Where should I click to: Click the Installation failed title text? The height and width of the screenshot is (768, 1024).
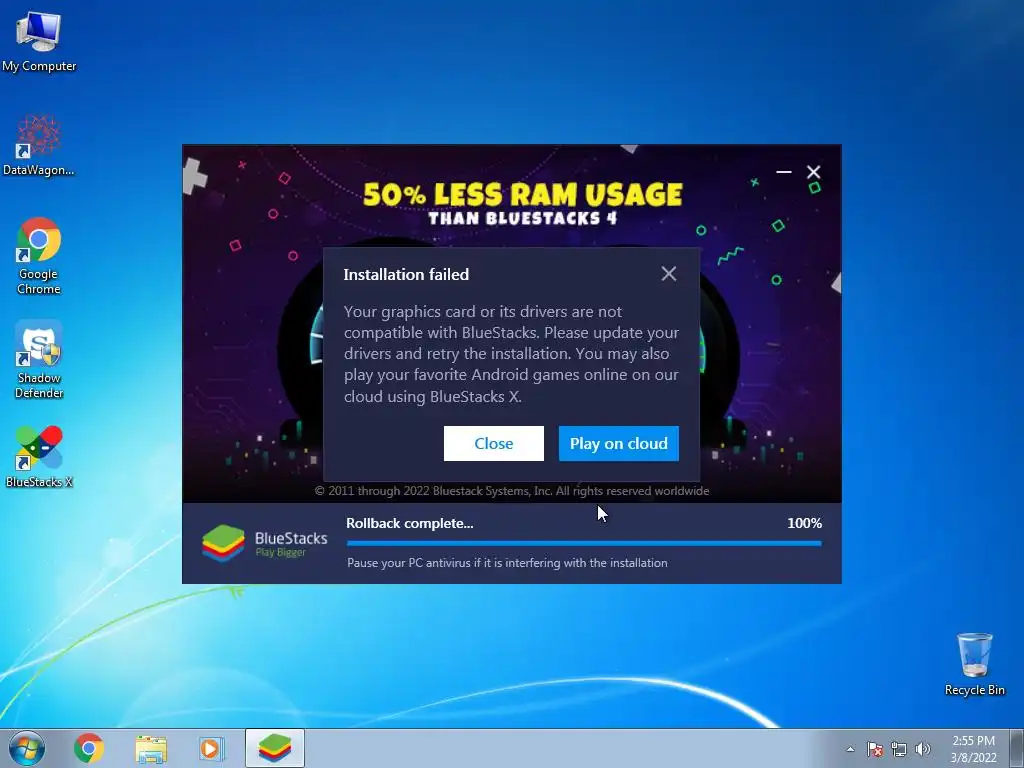tap(406, 274)
